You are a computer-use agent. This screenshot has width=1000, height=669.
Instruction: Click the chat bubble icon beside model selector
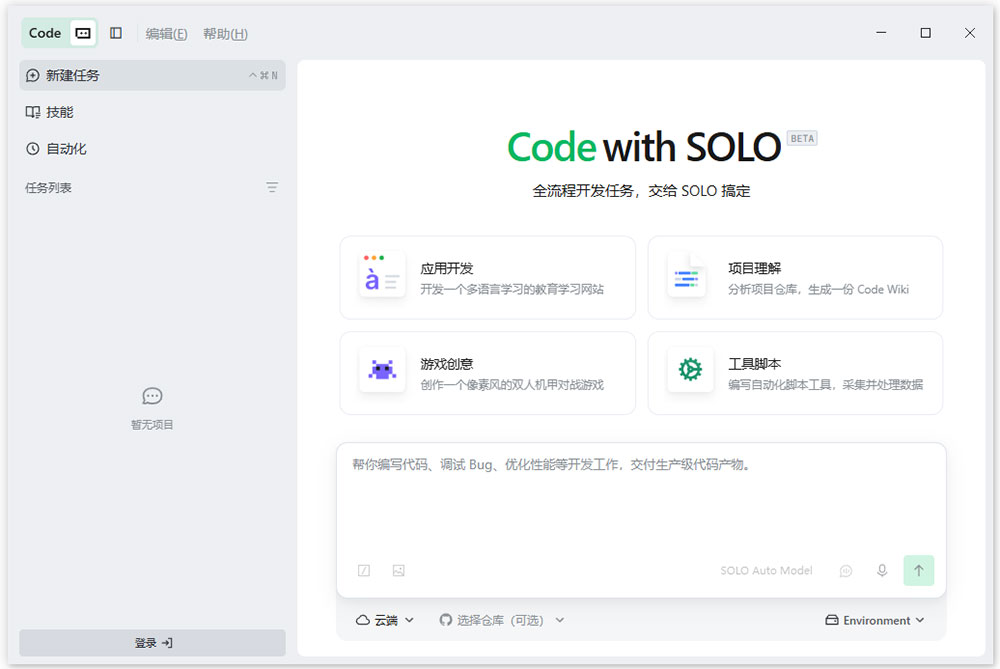(846, 571)
